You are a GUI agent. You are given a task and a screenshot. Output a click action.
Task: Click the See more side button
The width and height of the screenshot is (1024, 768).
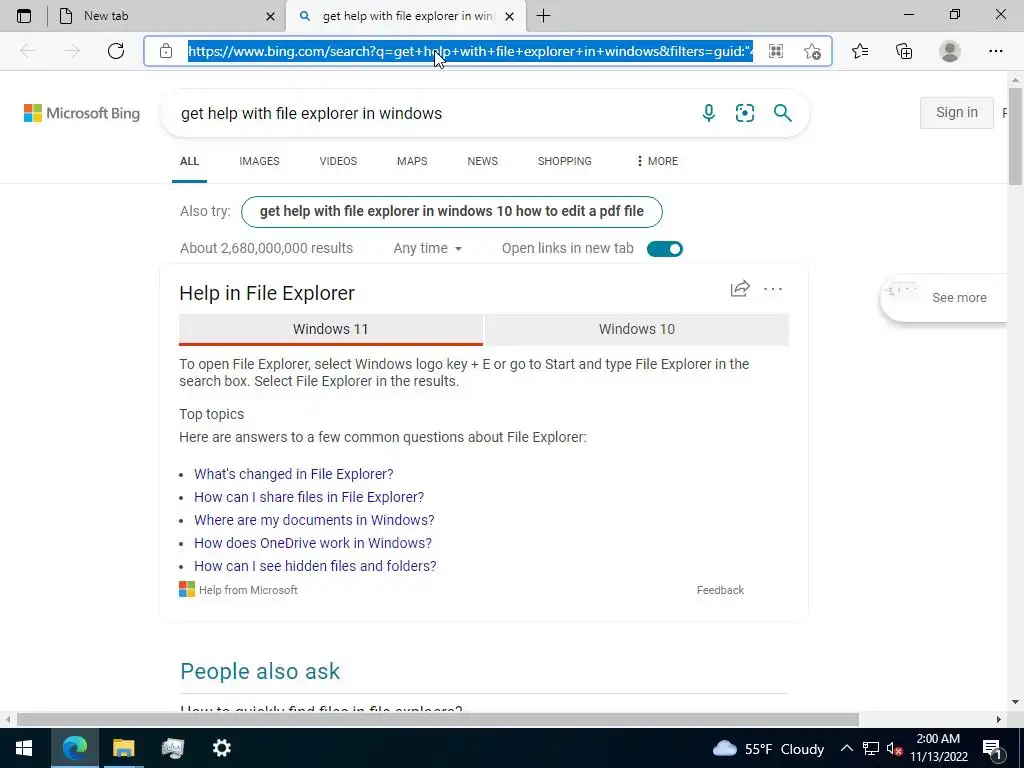(945, 298)
